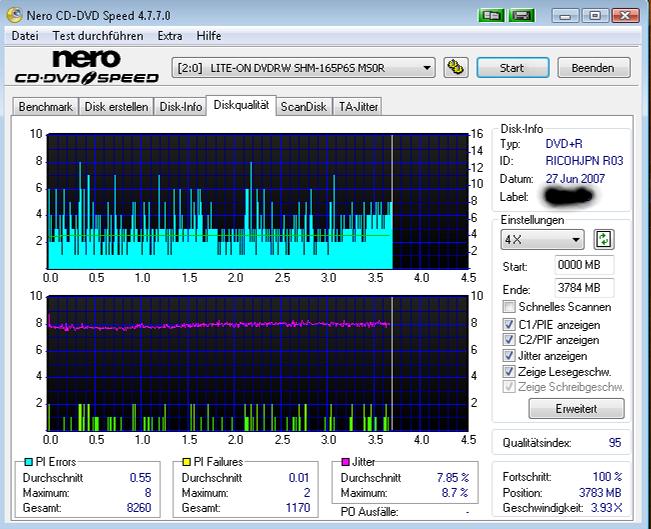The height and width of the screenshot is (529, 651).
Task: Click the green copy-to-clipboard icon in title bar
Action: (491, 16)
